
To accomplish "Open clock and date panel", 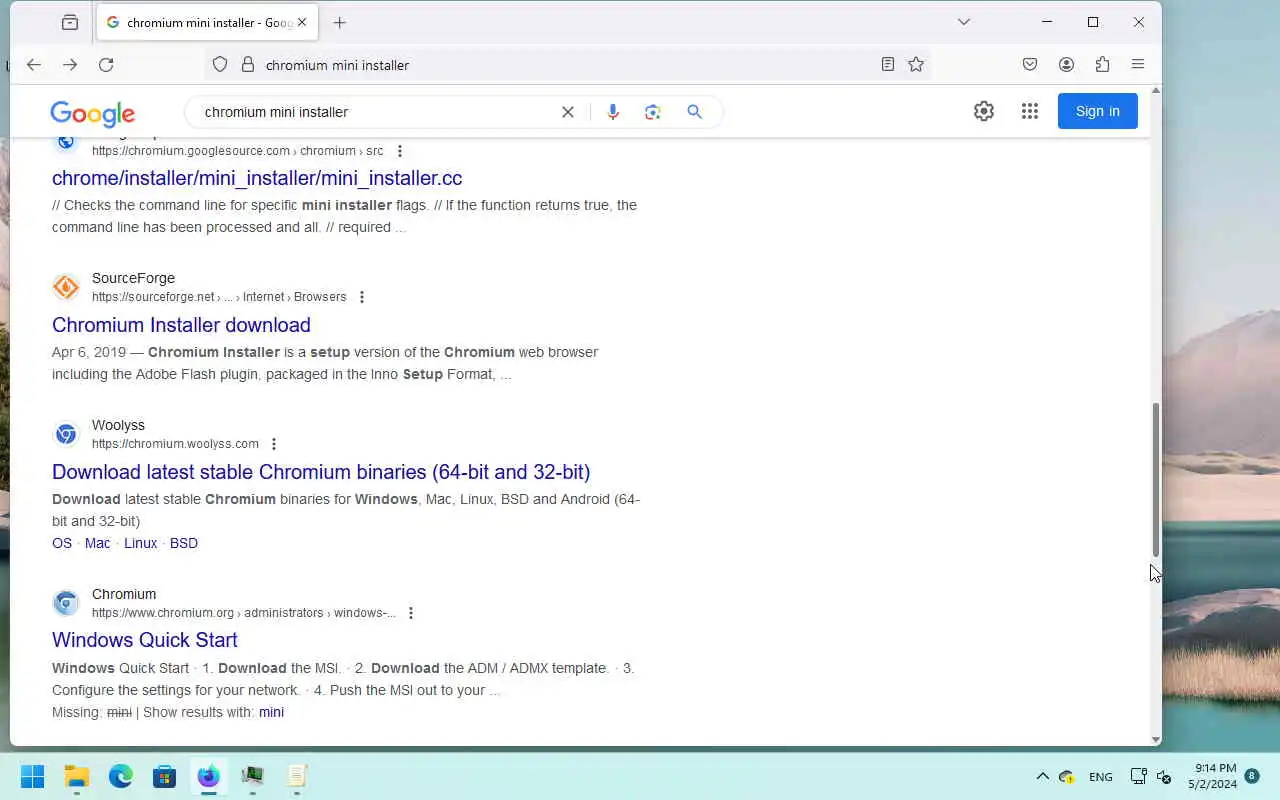I will (x=1212, y=776).
